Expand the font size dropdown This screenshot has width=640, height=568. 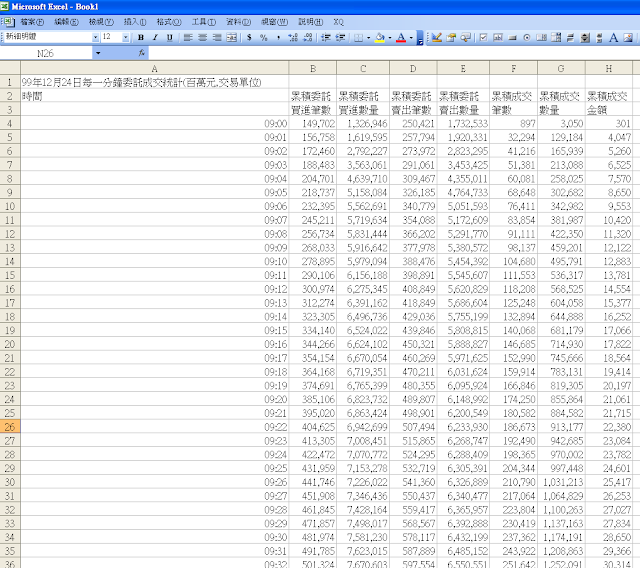tap(126, 38)
